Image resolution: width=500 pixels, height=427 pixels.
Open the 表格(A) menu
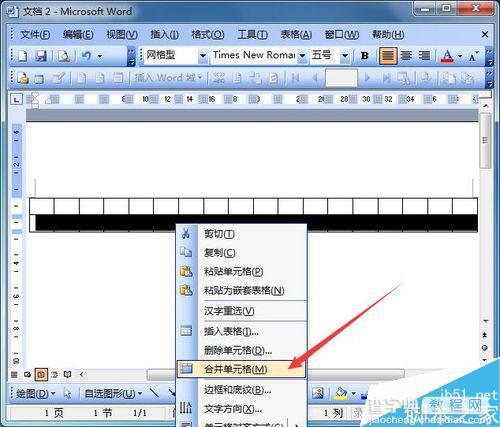tap(296, 35)
